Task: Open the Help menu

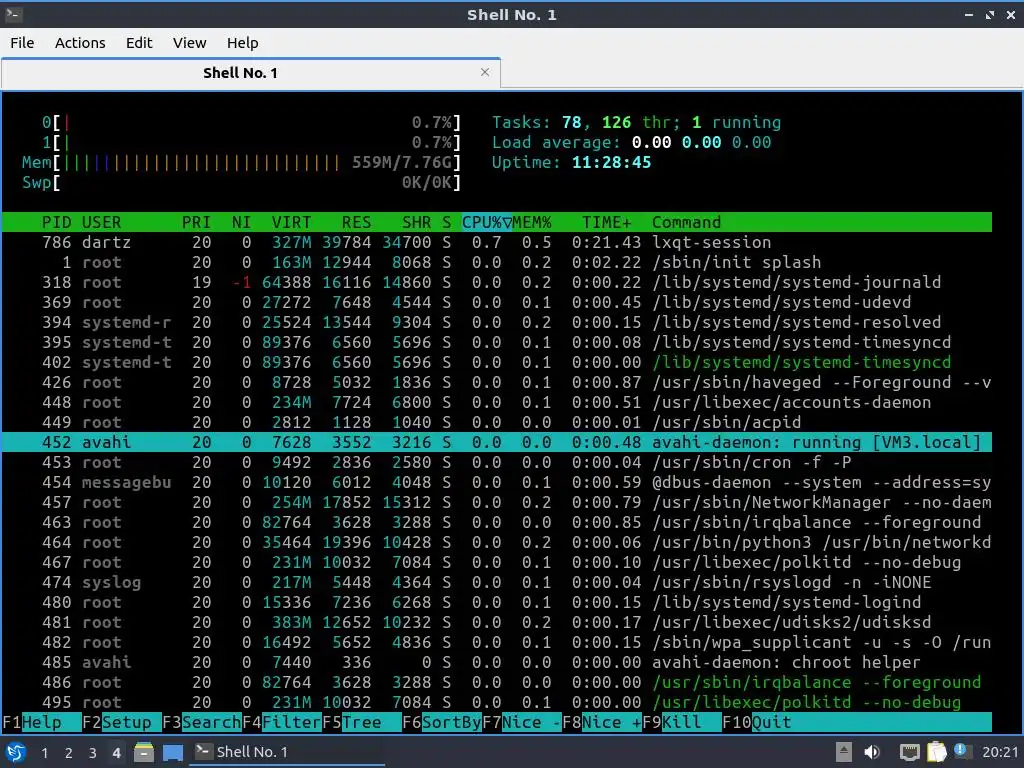Action: coord(243,43)
